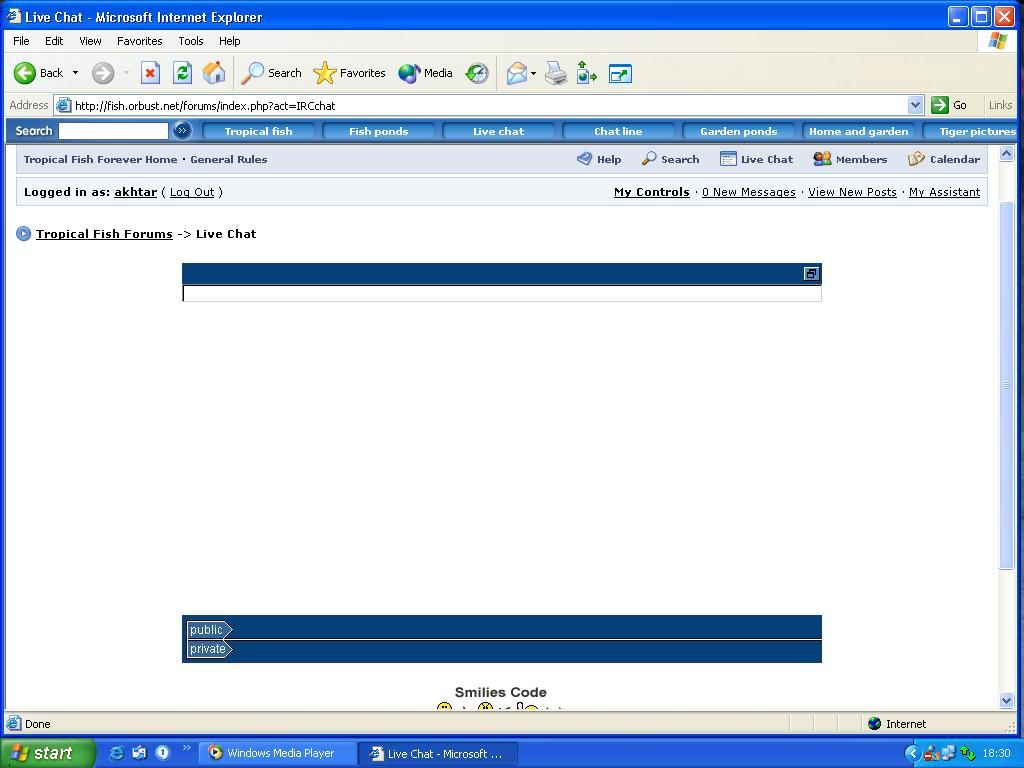Open View New Posts link
Image resolution: width=1024 pixels, height=768 pixels.
tap(851, 192)
